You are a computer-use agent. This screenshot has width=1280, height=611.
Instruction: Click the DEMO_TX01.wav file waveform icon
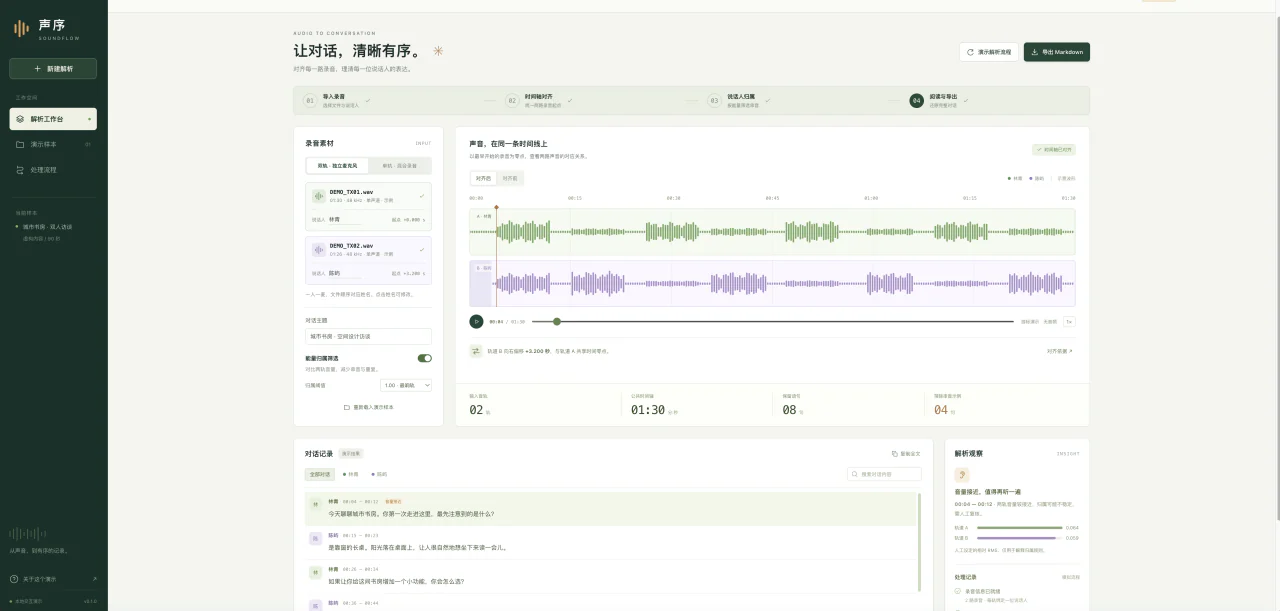point(319,196)
